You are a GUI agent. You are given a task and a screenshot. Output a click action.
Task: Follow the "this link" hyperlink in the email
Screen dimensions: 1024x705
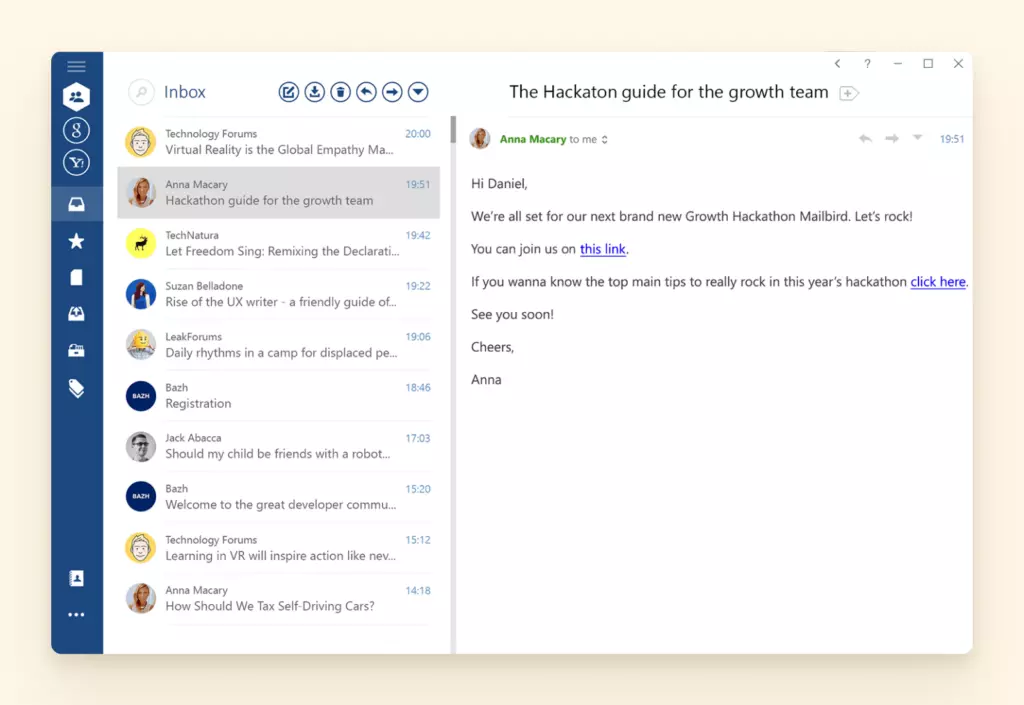click(x=603, y=249)
